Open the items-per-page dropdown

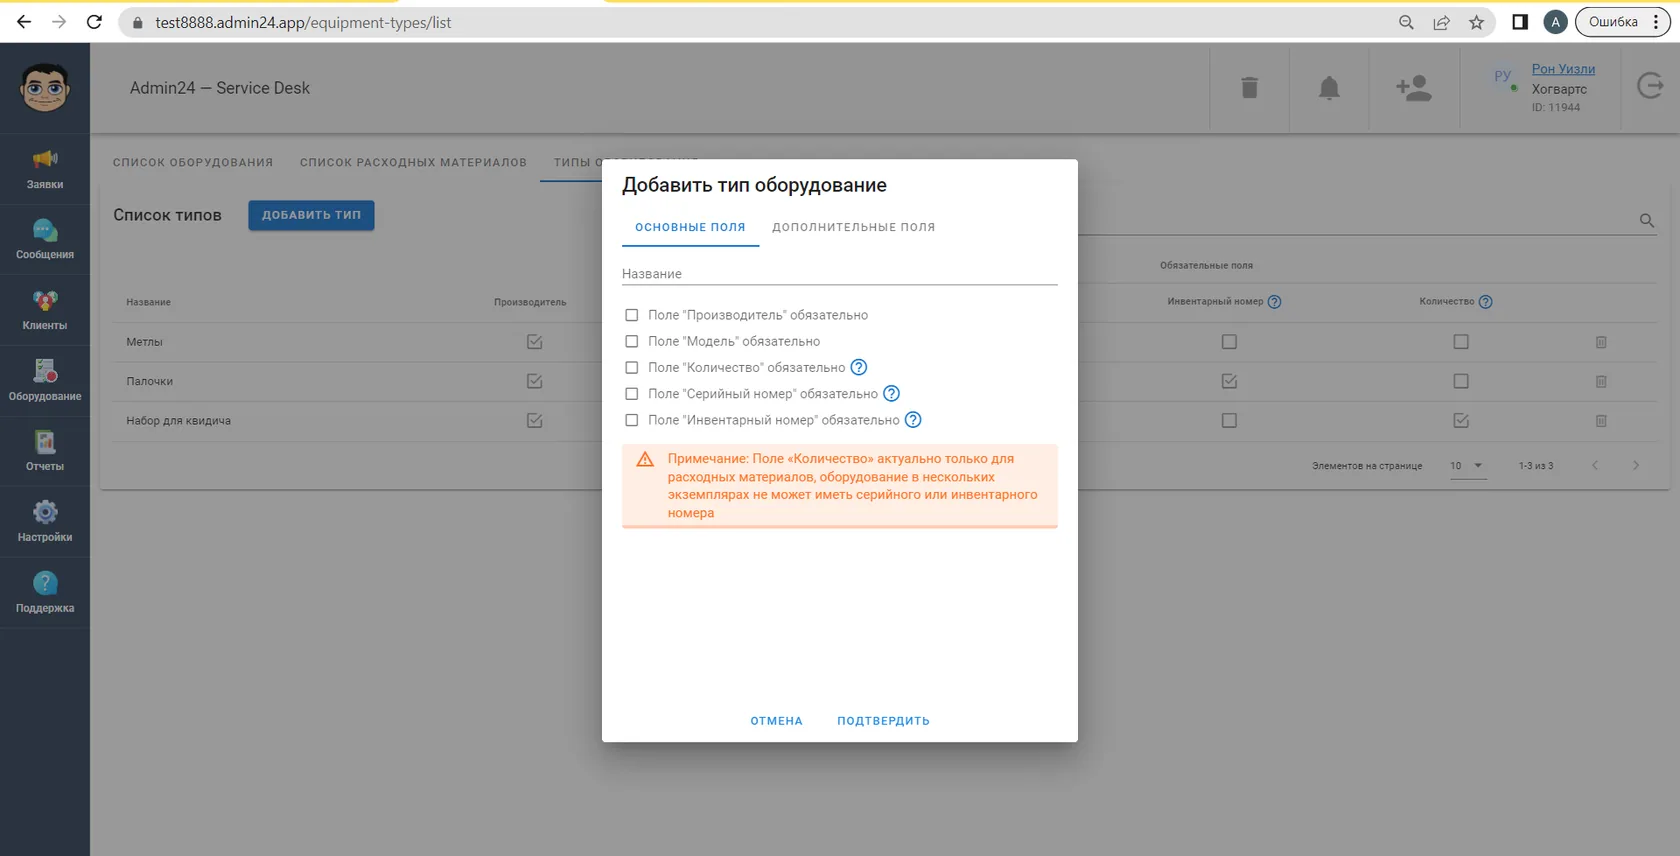[x=1467, y=466]
